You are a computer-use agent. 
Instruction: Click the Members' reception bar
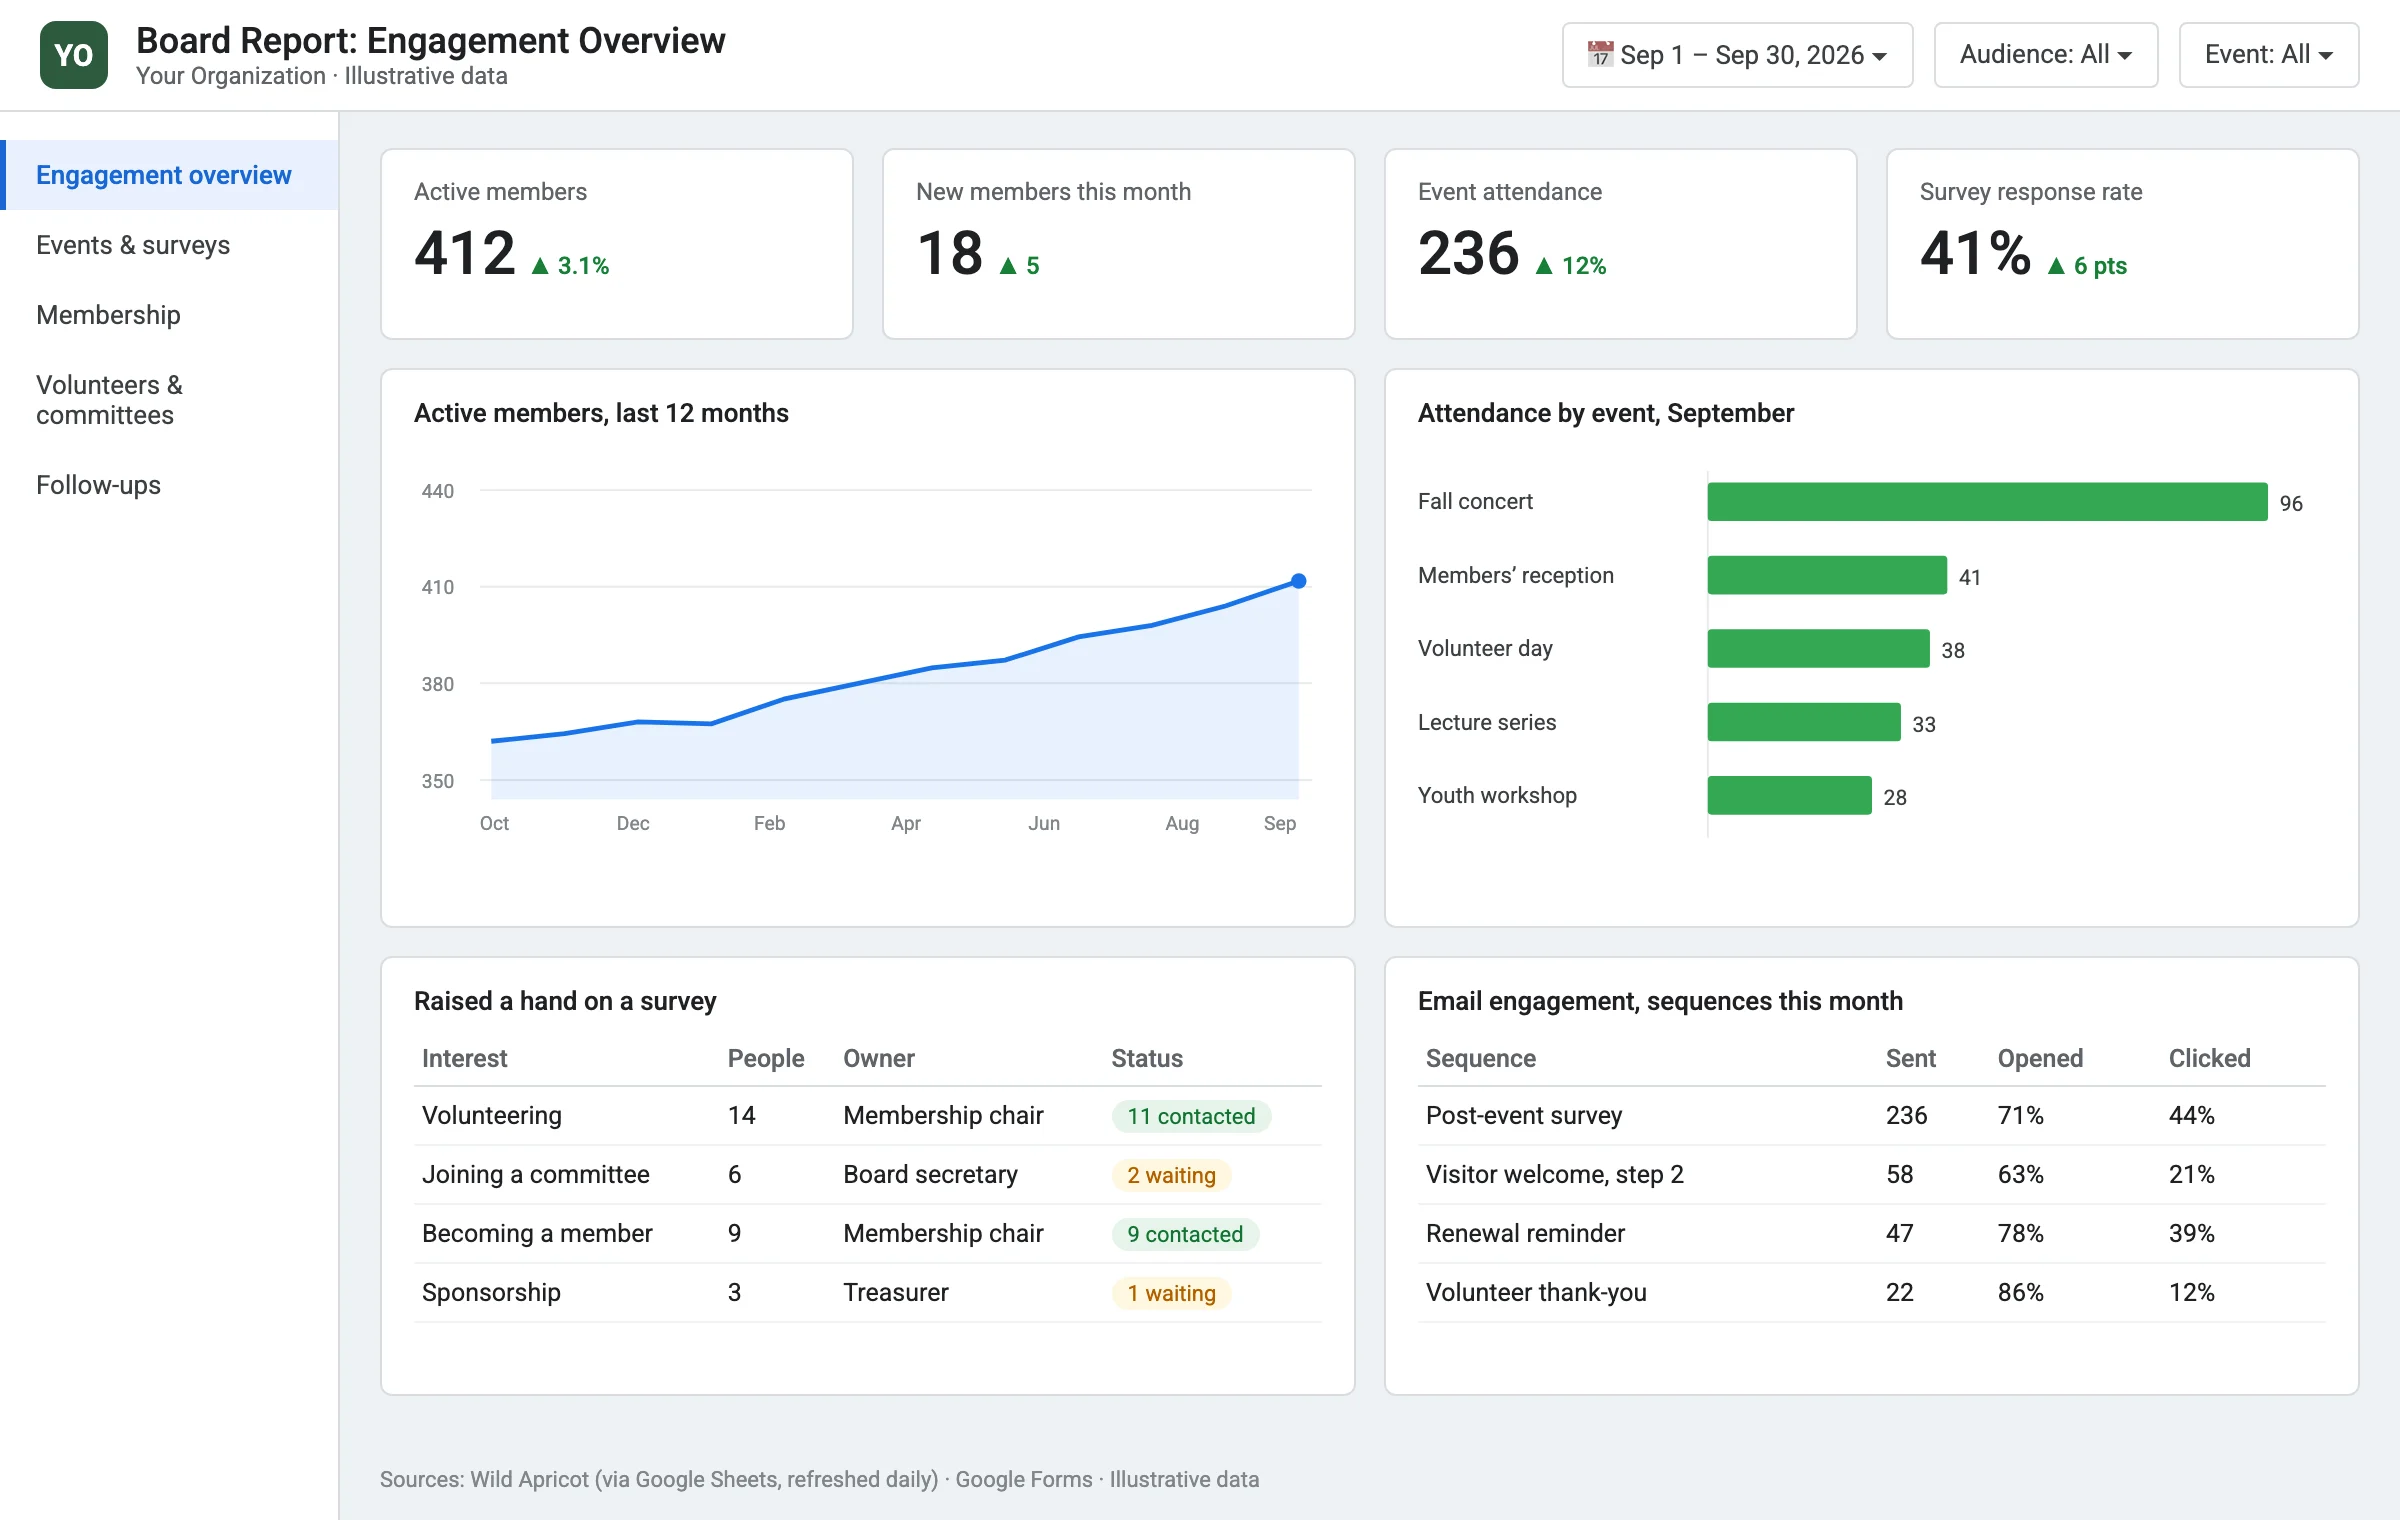1827,575
